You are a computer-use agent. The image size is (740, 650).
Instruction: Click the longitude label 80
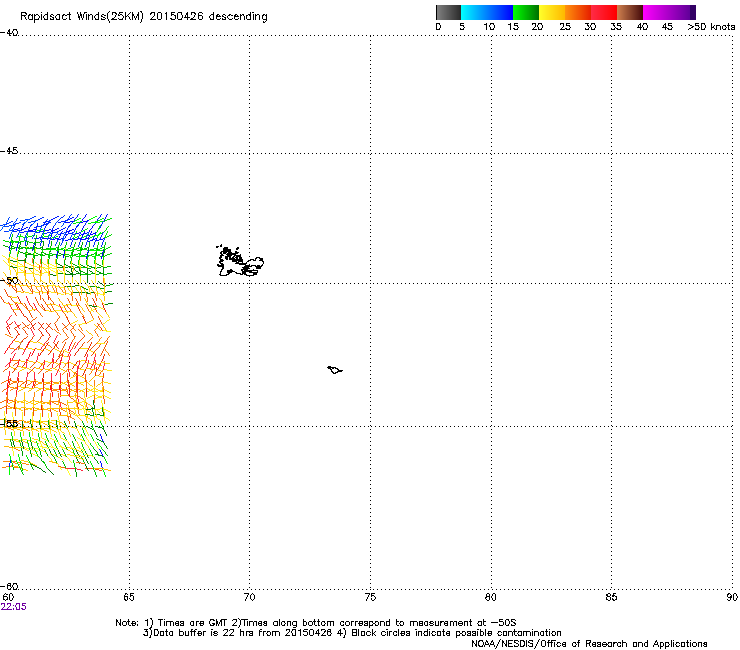pyautogui.click(x=491, y=597)
